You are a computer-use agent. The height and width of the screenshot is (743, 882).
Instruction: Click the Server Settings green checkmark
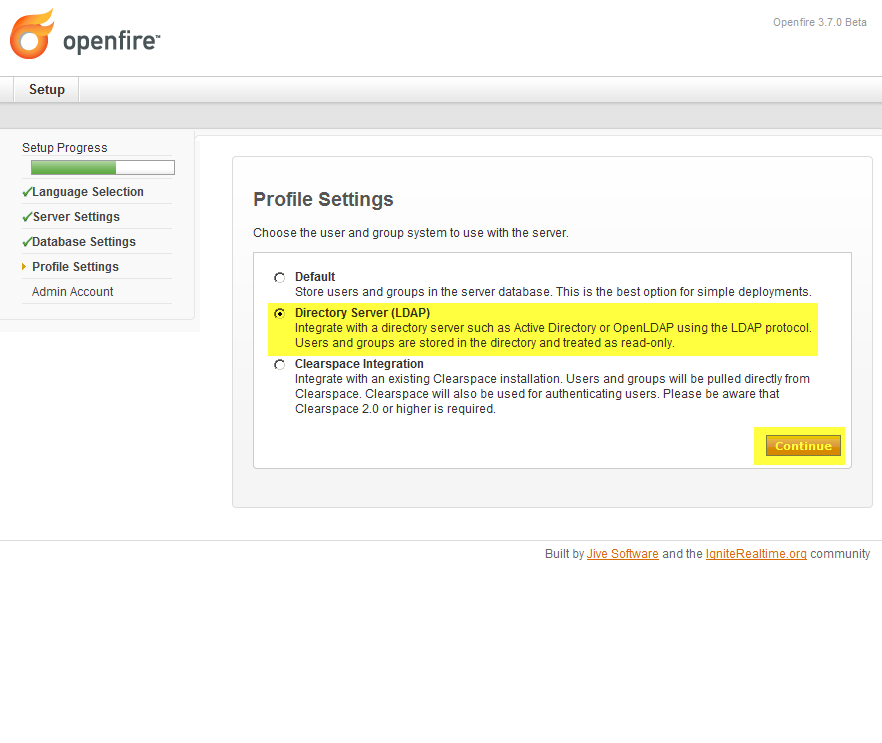pyautogui.click(x=26, y=217)
